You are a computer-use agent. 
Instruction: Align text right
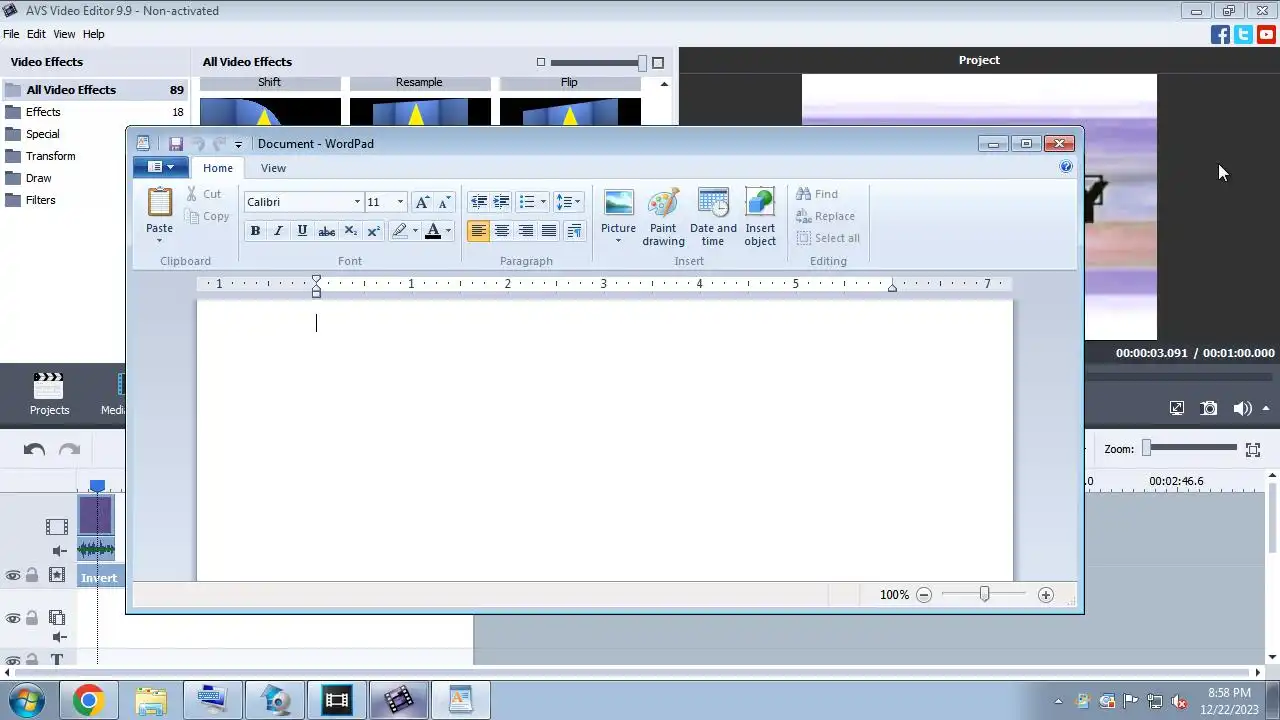pos(525,231)
